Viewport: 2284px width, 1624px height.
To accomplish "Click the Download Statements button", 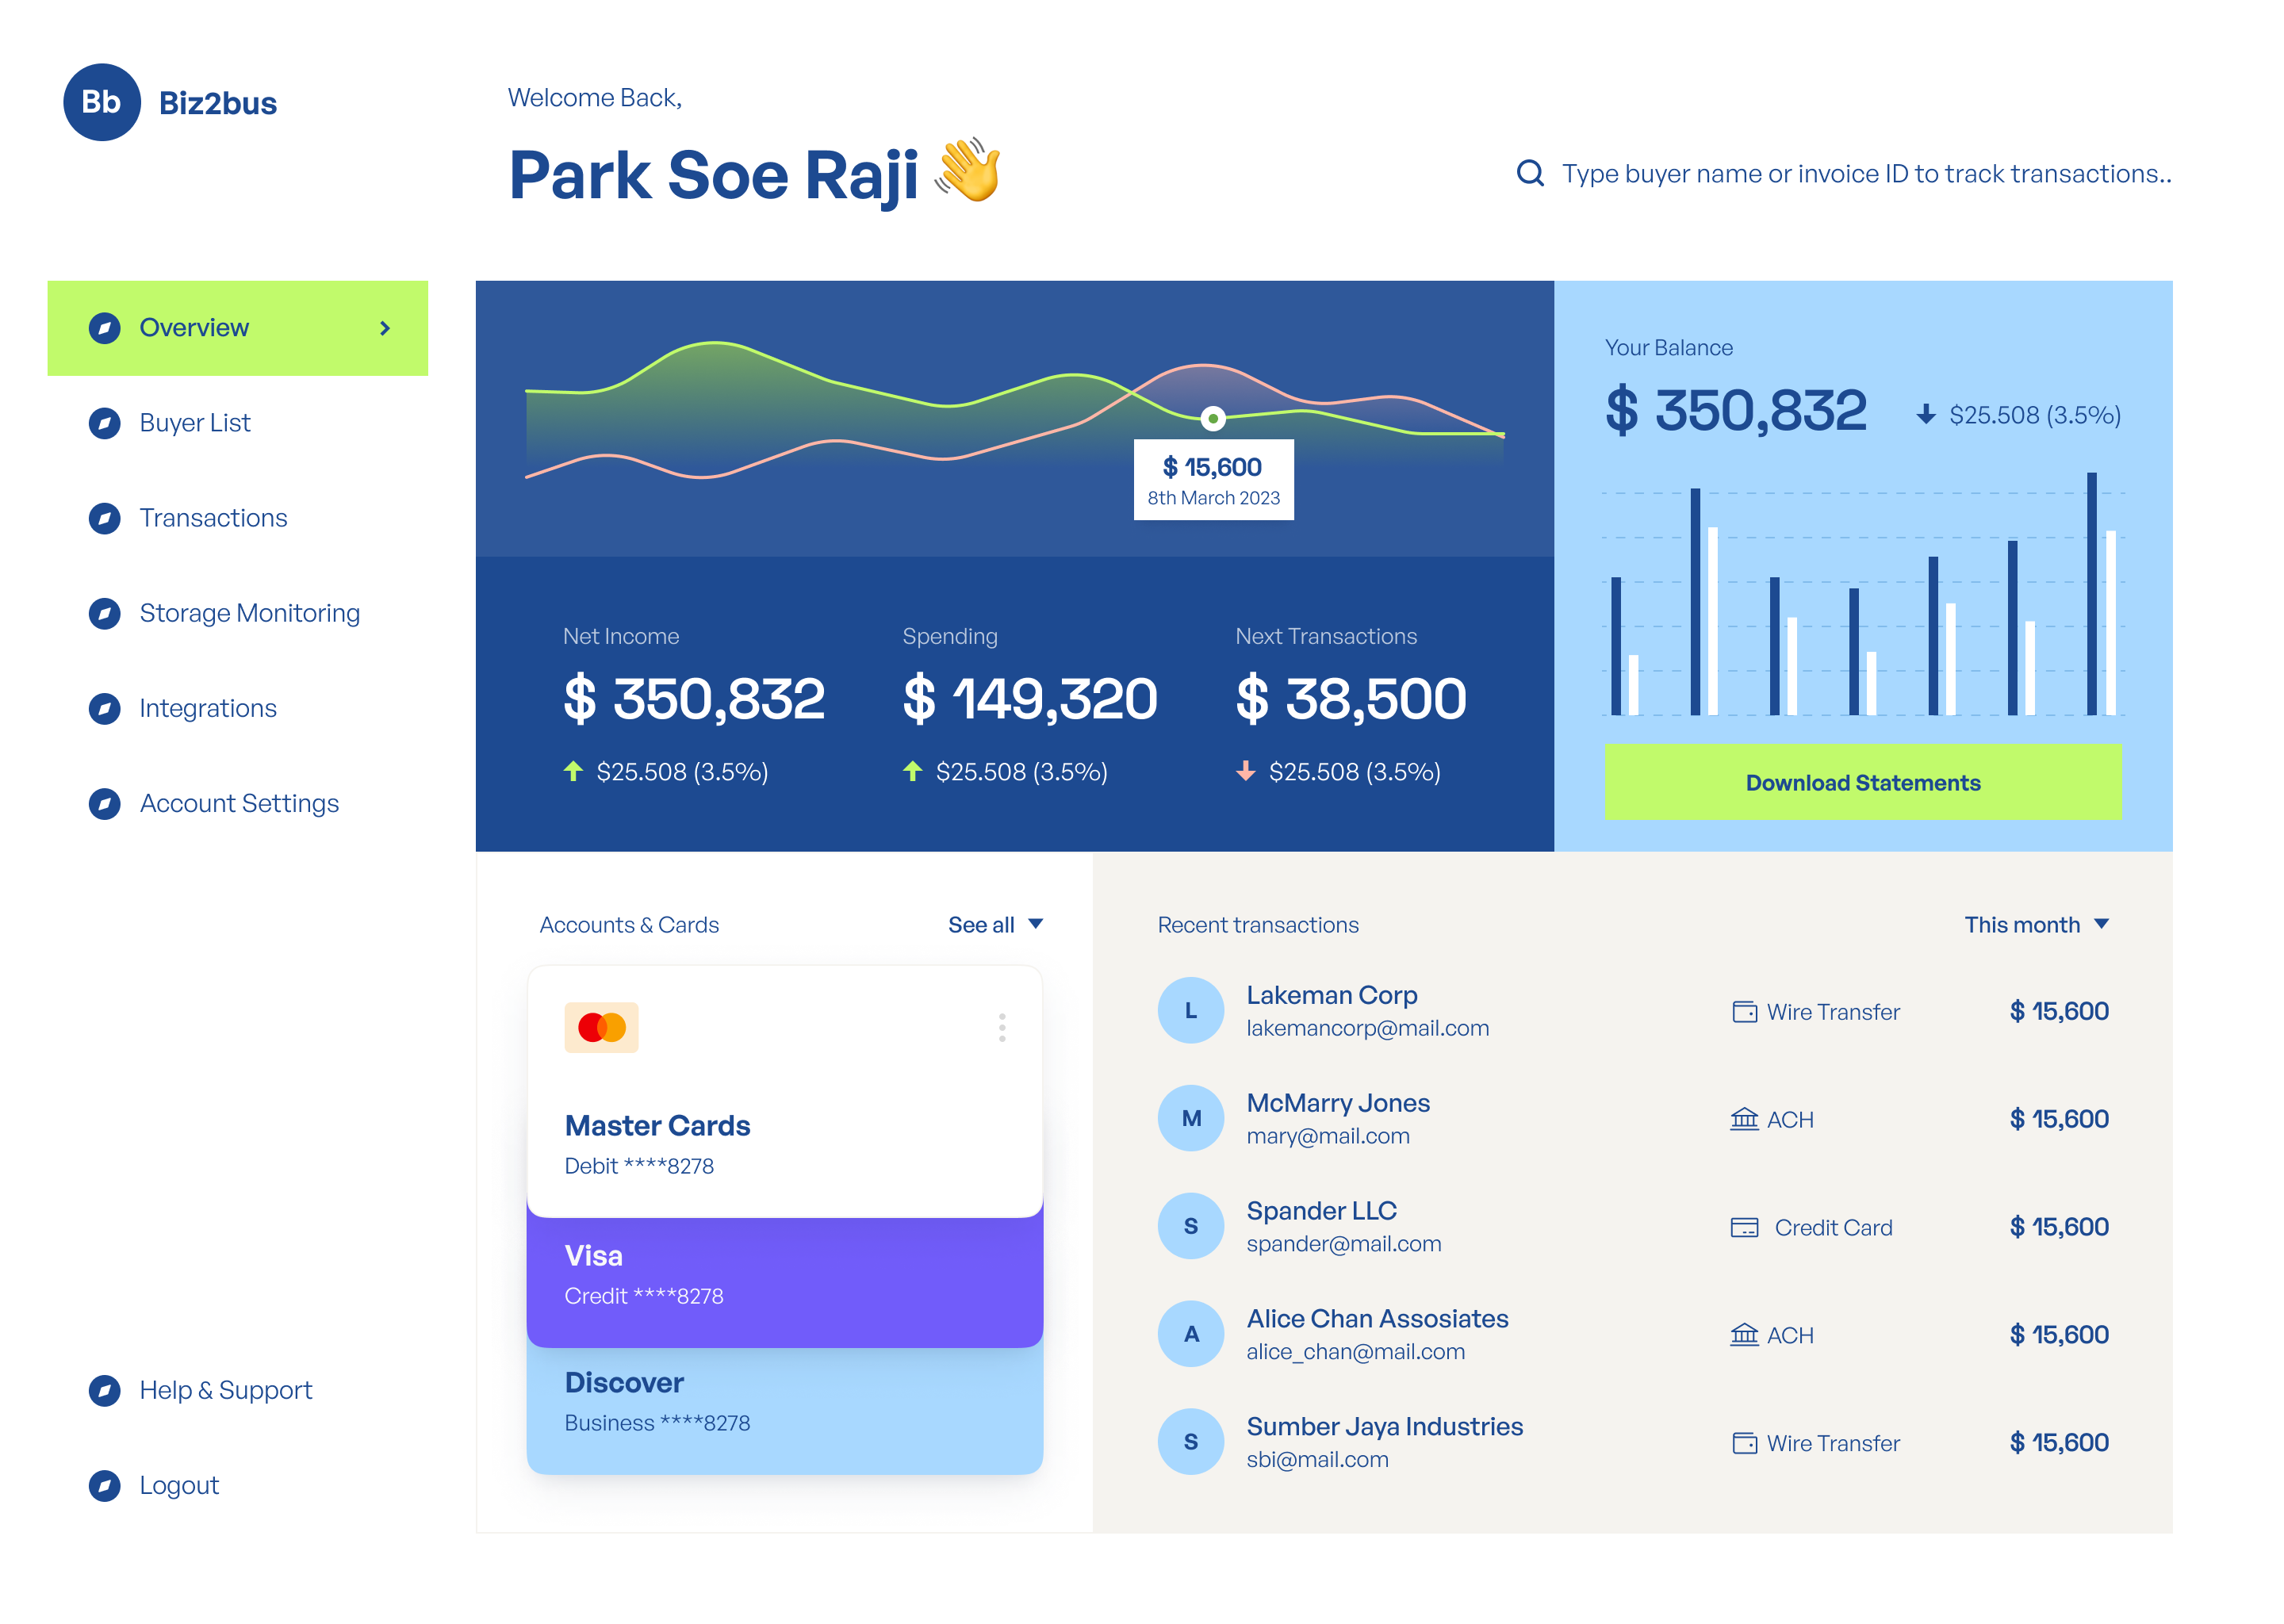I will point(1862,783).
